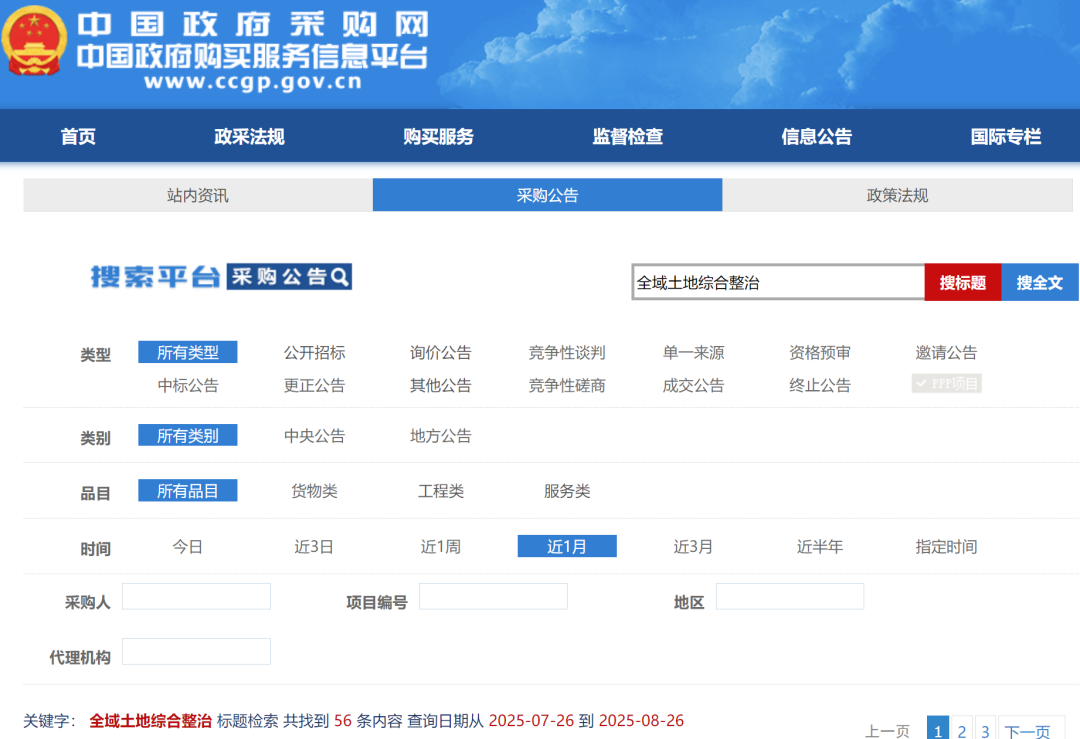Select the 近3月 time range option
The height and width of the screenshot is (739, 1080).
693,546
